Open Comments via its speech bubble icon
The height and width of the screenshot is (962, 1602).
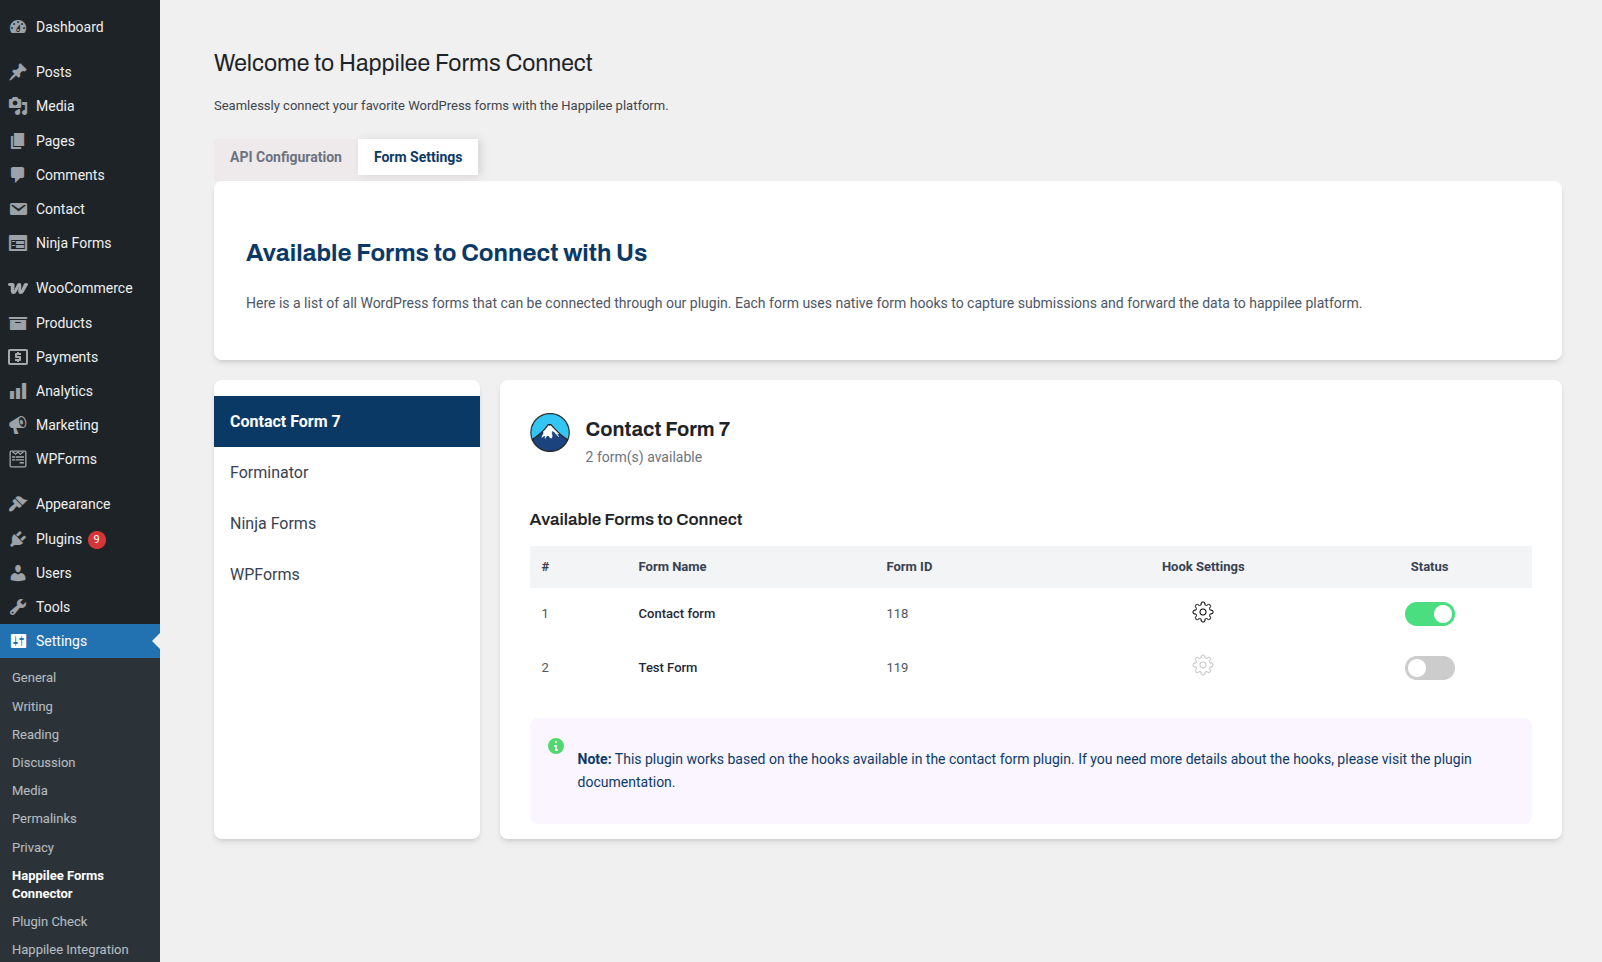click(x=19, y=175)
